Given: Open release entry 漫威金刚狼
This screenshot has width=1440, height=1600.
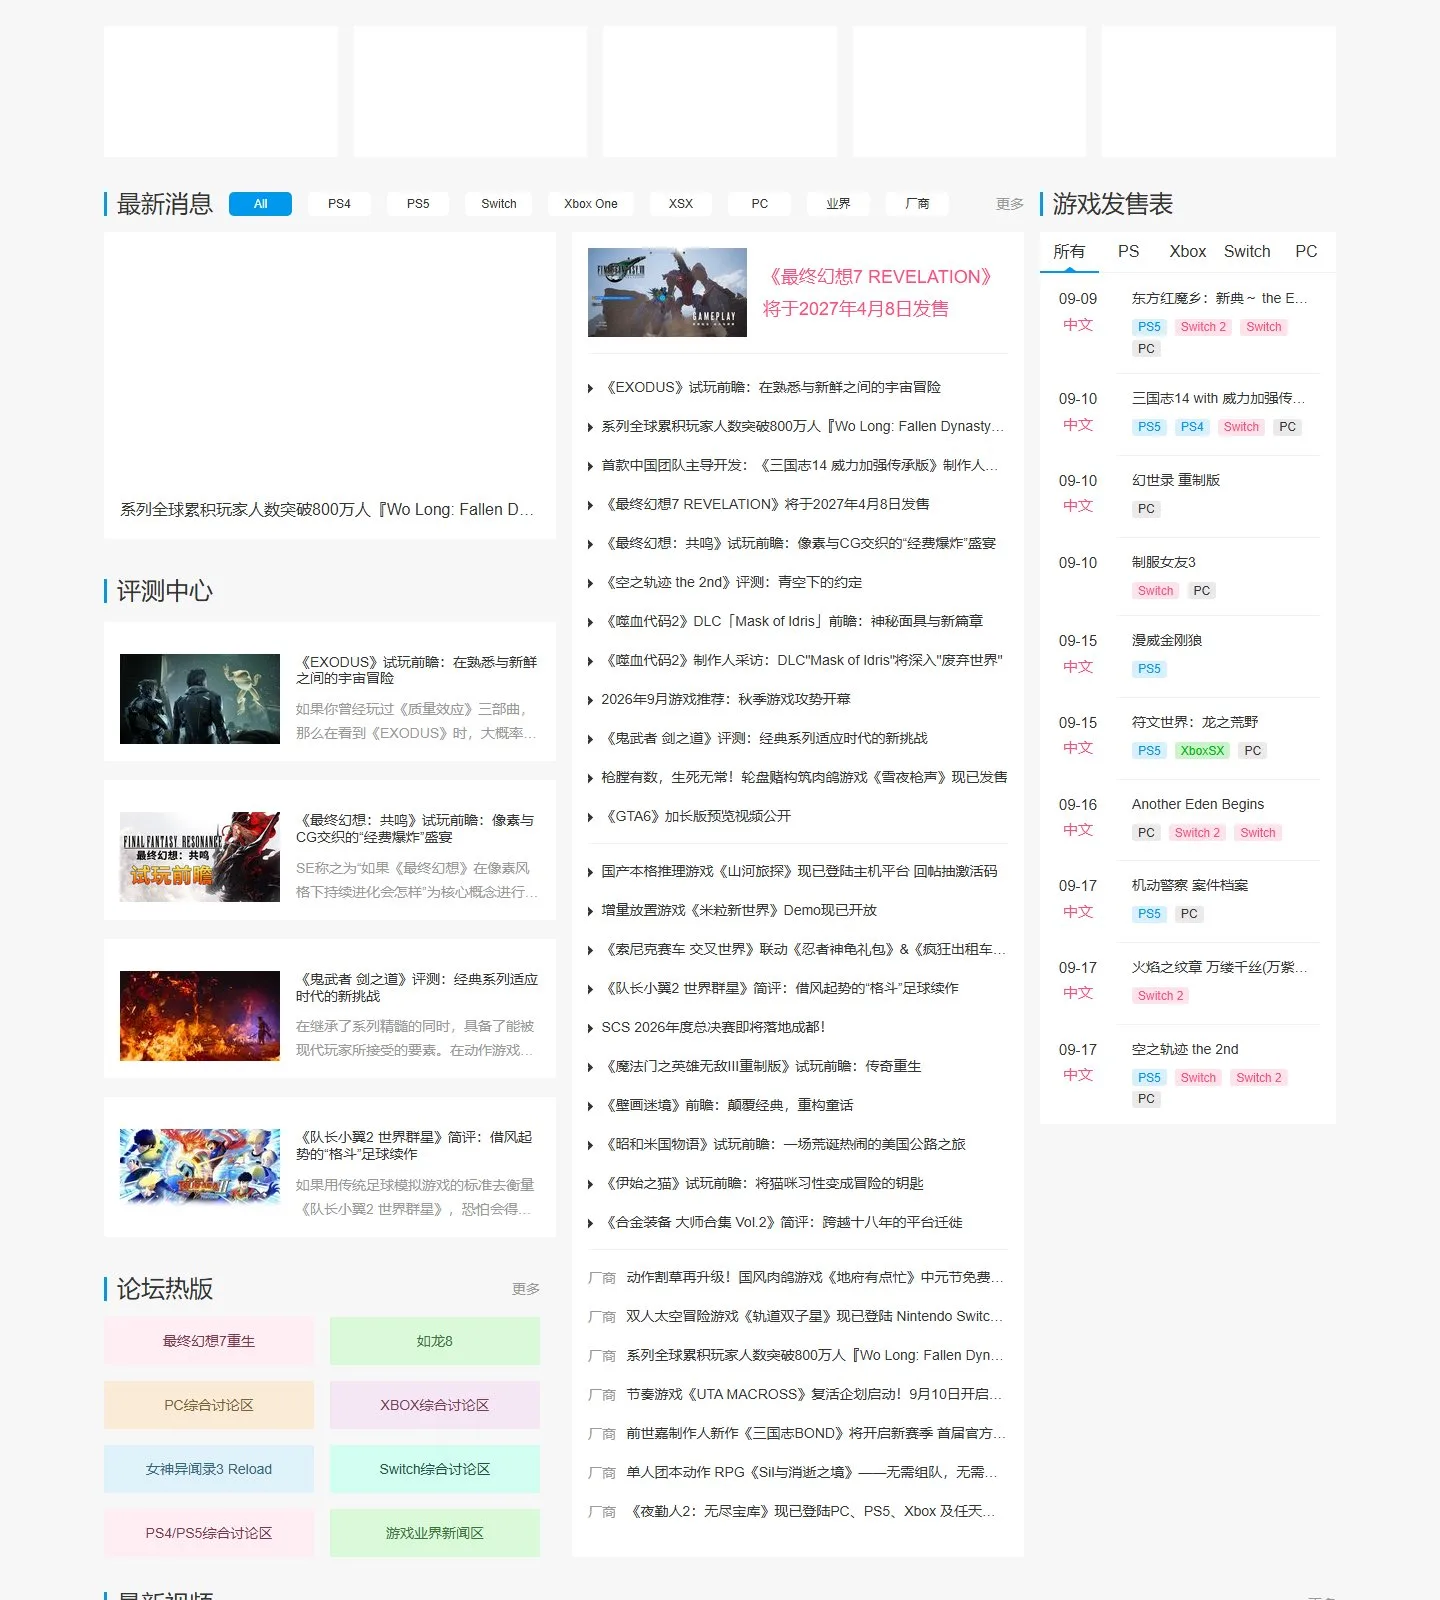Looking at the screenshot, I should tap(1167, 640).
